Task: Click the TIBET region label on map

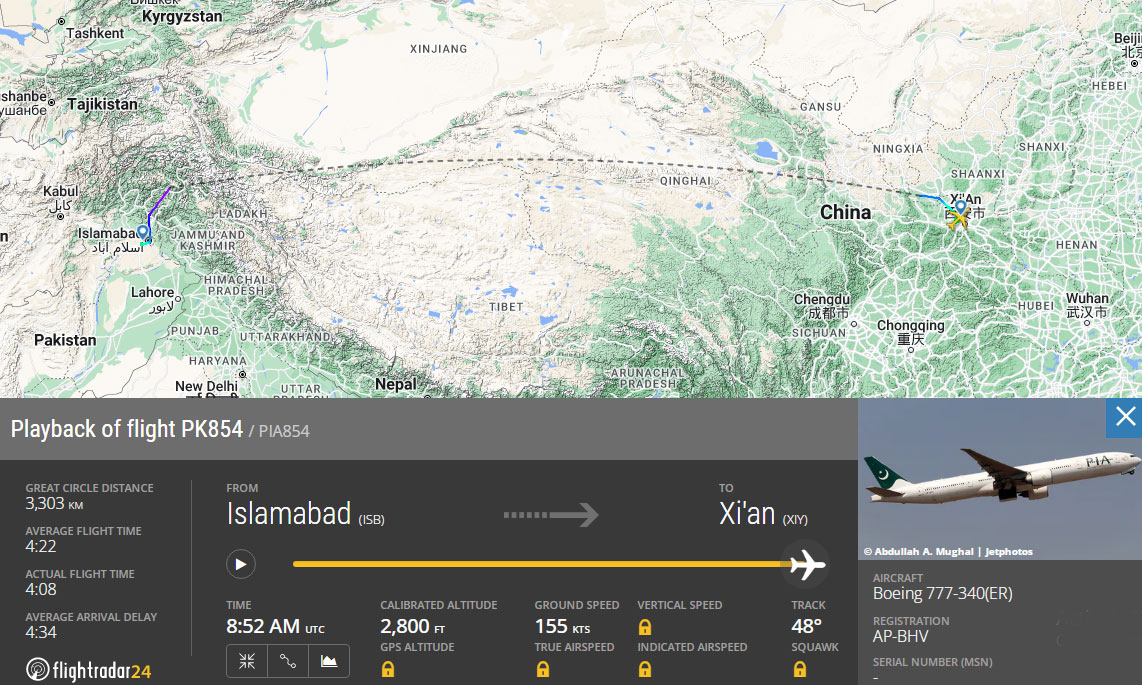Action: click(x=506, y=307)
